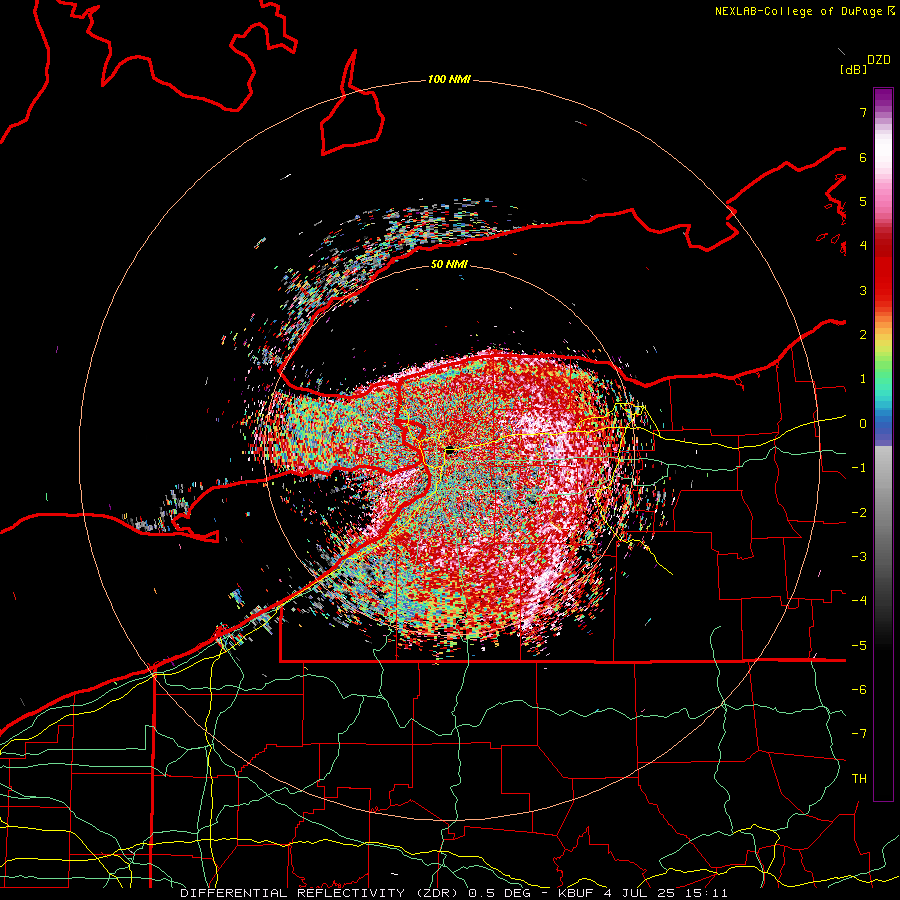The width and height of the screenshot is (900, 900).
Task: Select the 100 NMI range ring label
Action: (449, 79)
